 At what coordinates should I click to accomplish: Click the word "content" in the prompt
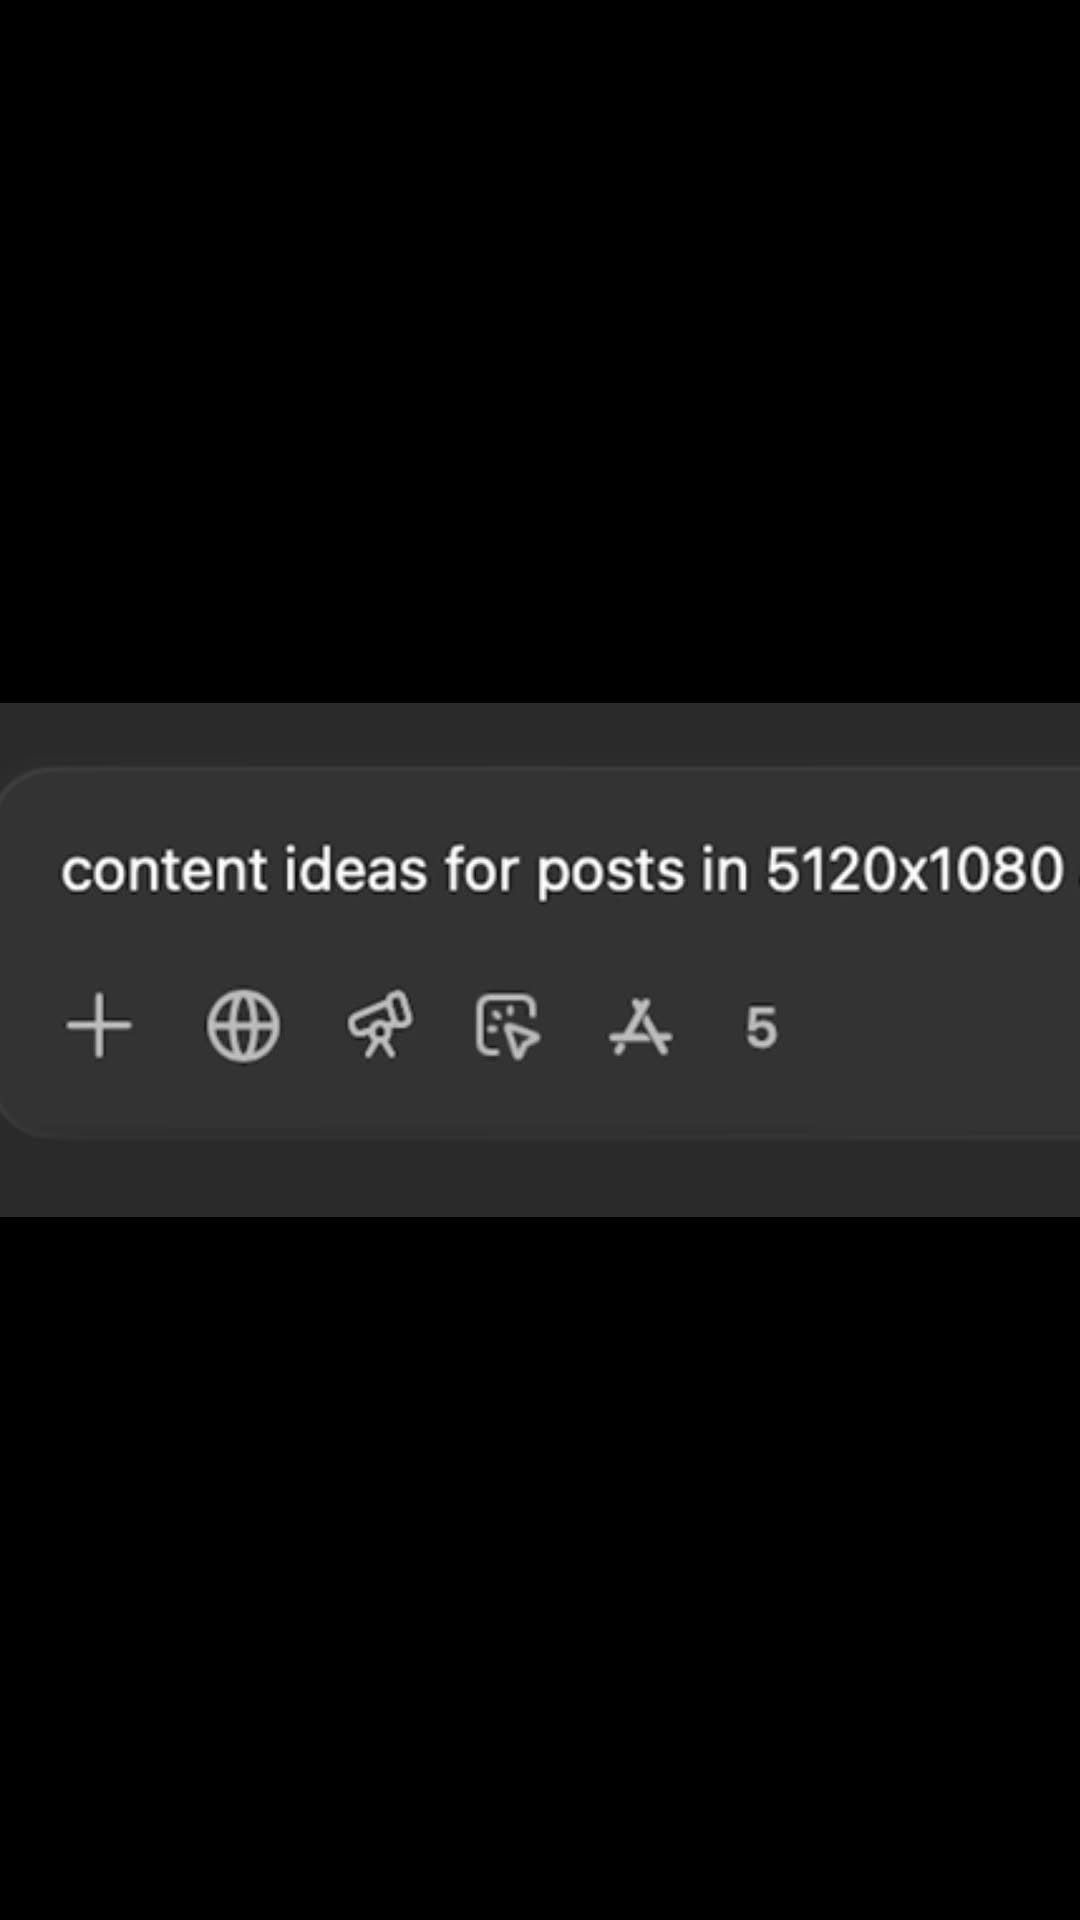pos(164,869)
